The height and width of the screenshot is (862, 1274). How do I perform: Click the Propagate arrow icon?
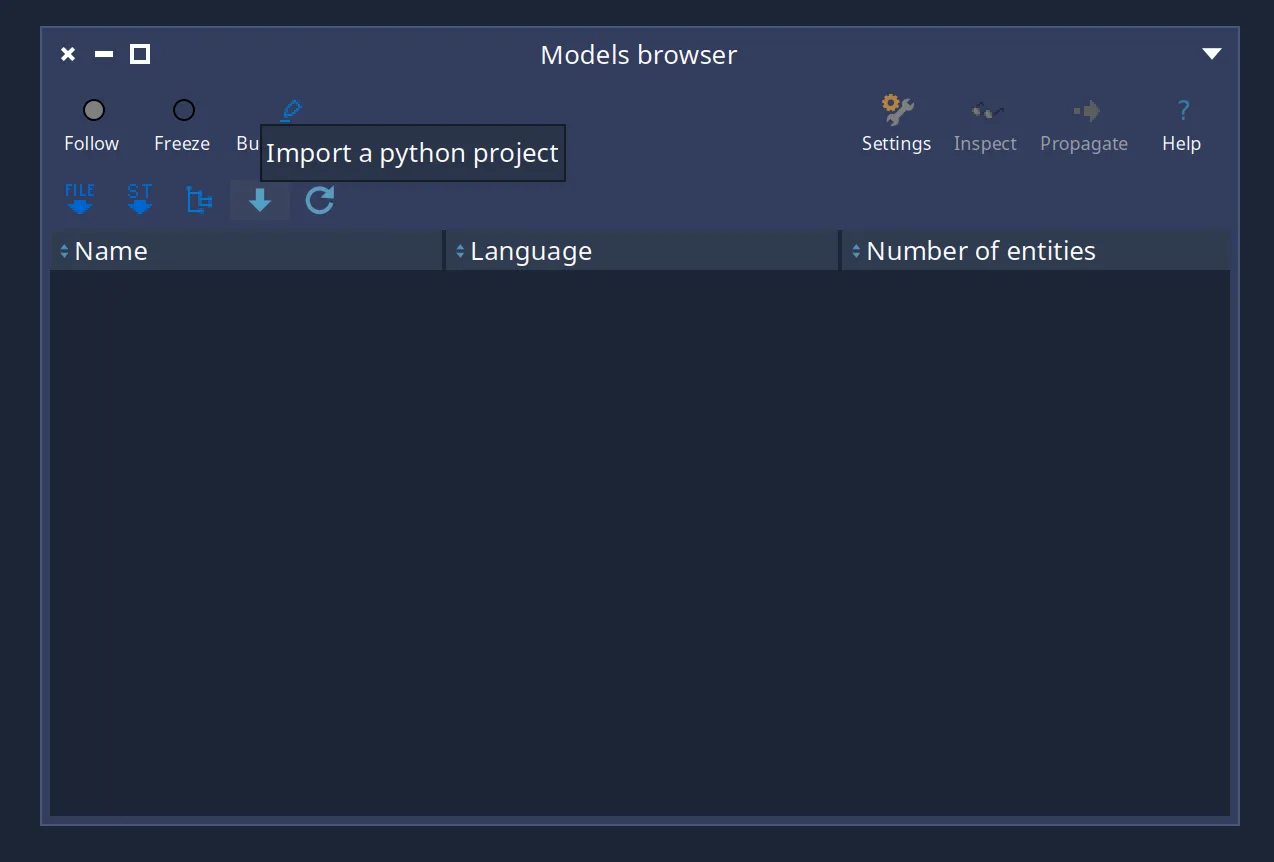(1085, 110)
